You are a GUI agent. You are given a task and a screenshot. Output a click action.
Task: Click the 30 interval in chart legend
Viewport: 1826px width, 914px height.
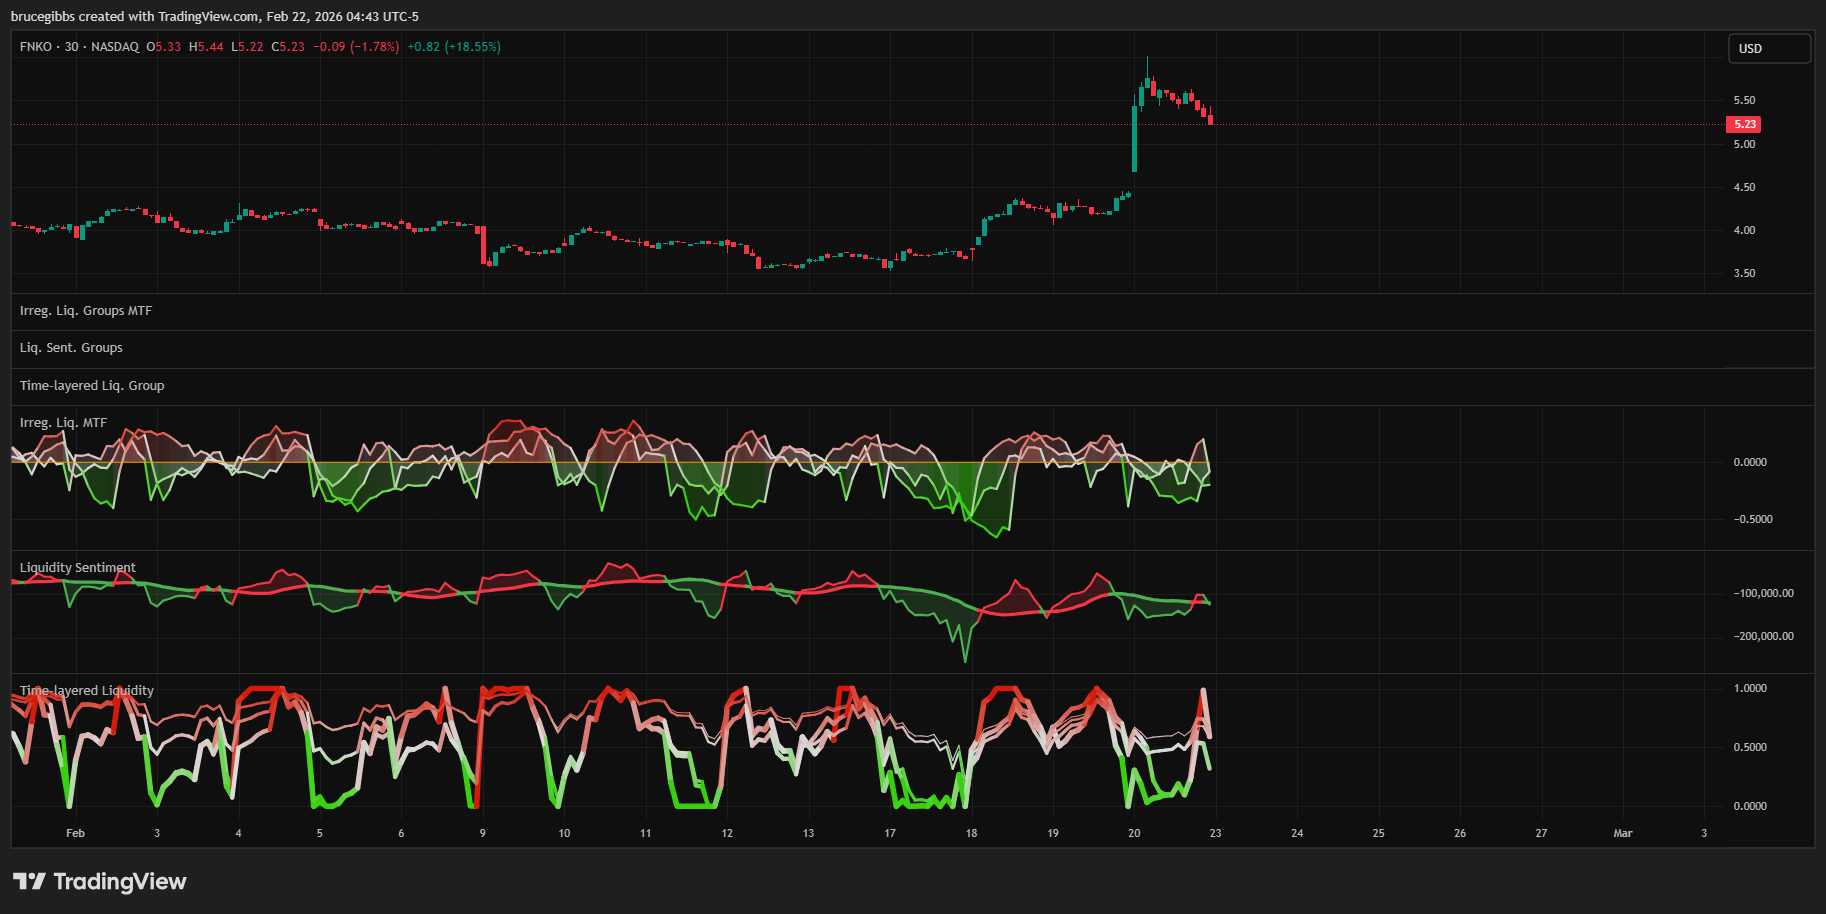(71, 47)
